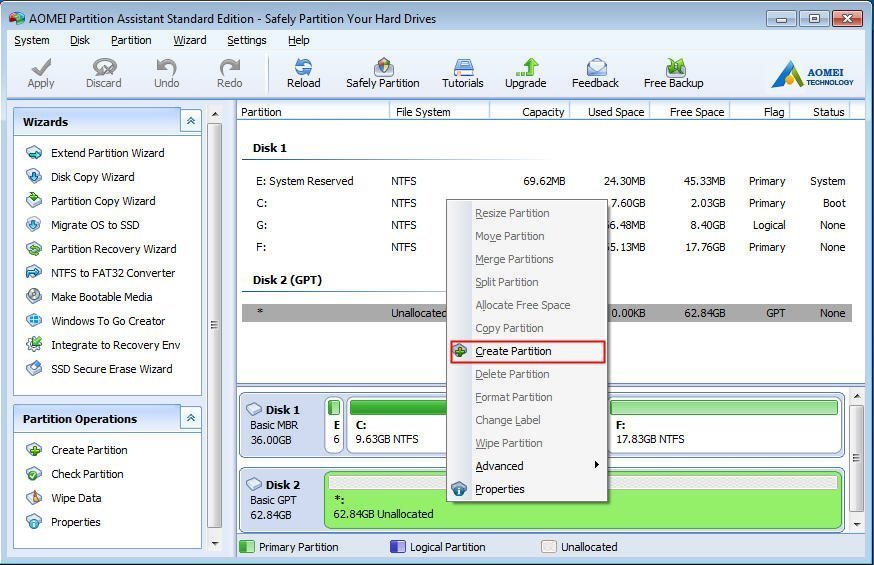Screen dimensions: 874x565
Task: Open the System menu
Action: [32, 40]
